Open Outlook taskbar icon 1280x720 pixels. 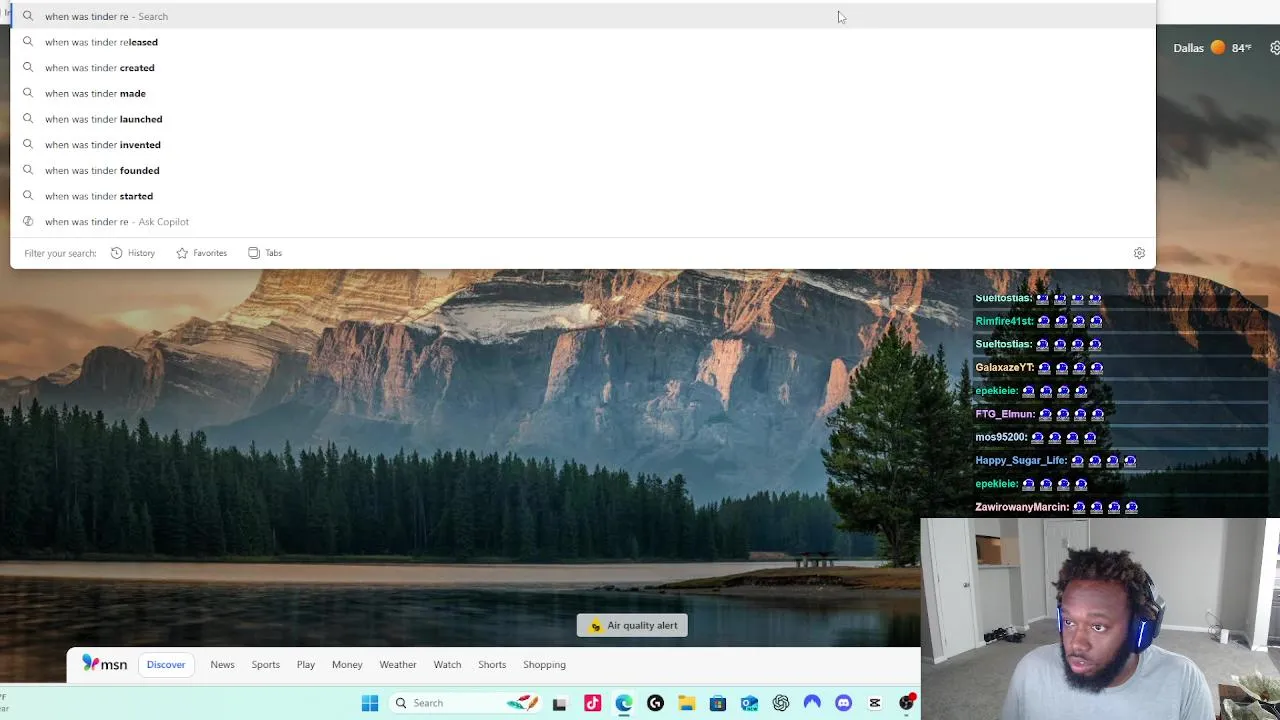pos(749,703)
